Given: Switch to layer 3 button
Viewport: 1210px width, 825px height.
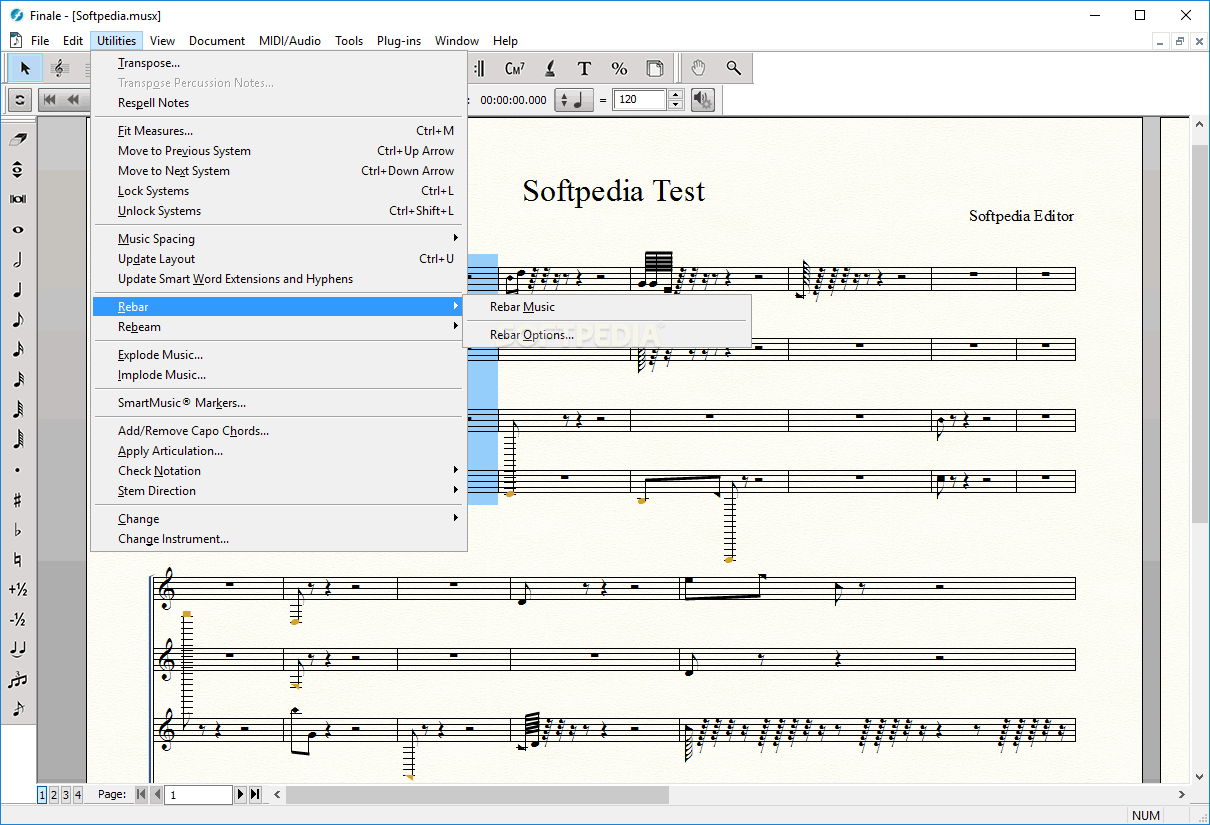Looking at the screenshot, I should pos(66,795).
